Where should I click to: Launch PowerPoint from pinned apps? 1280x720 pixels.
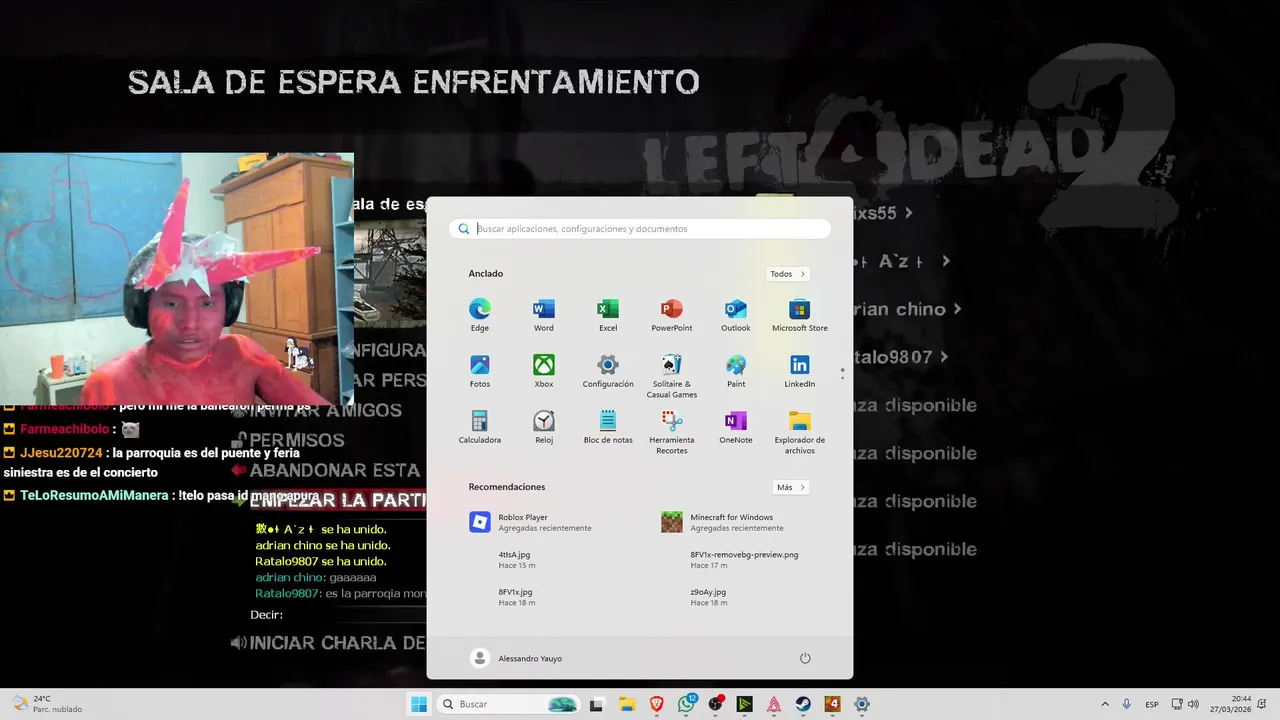coord(672,315)
